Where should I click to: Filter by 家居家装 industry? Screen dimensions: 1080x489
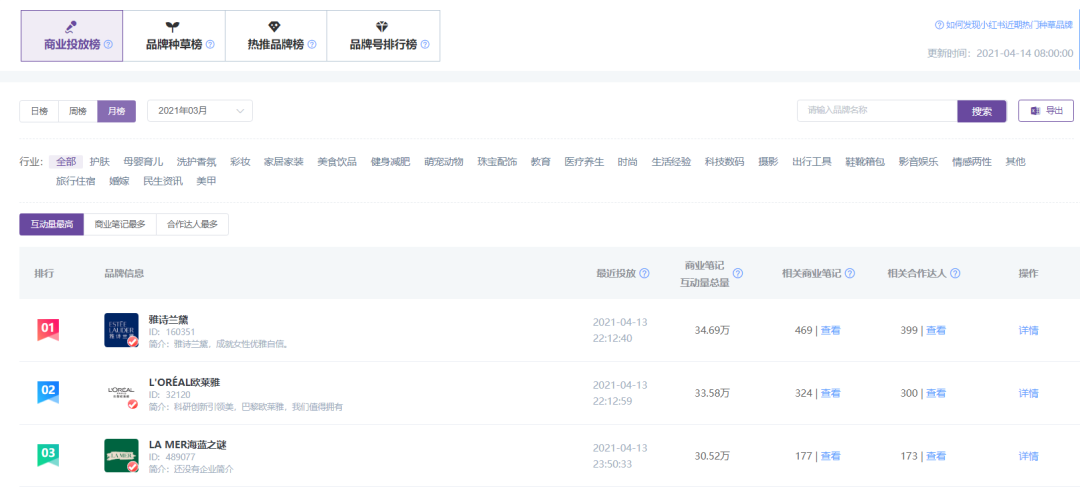pyautogui.click(x=284, y=162)
